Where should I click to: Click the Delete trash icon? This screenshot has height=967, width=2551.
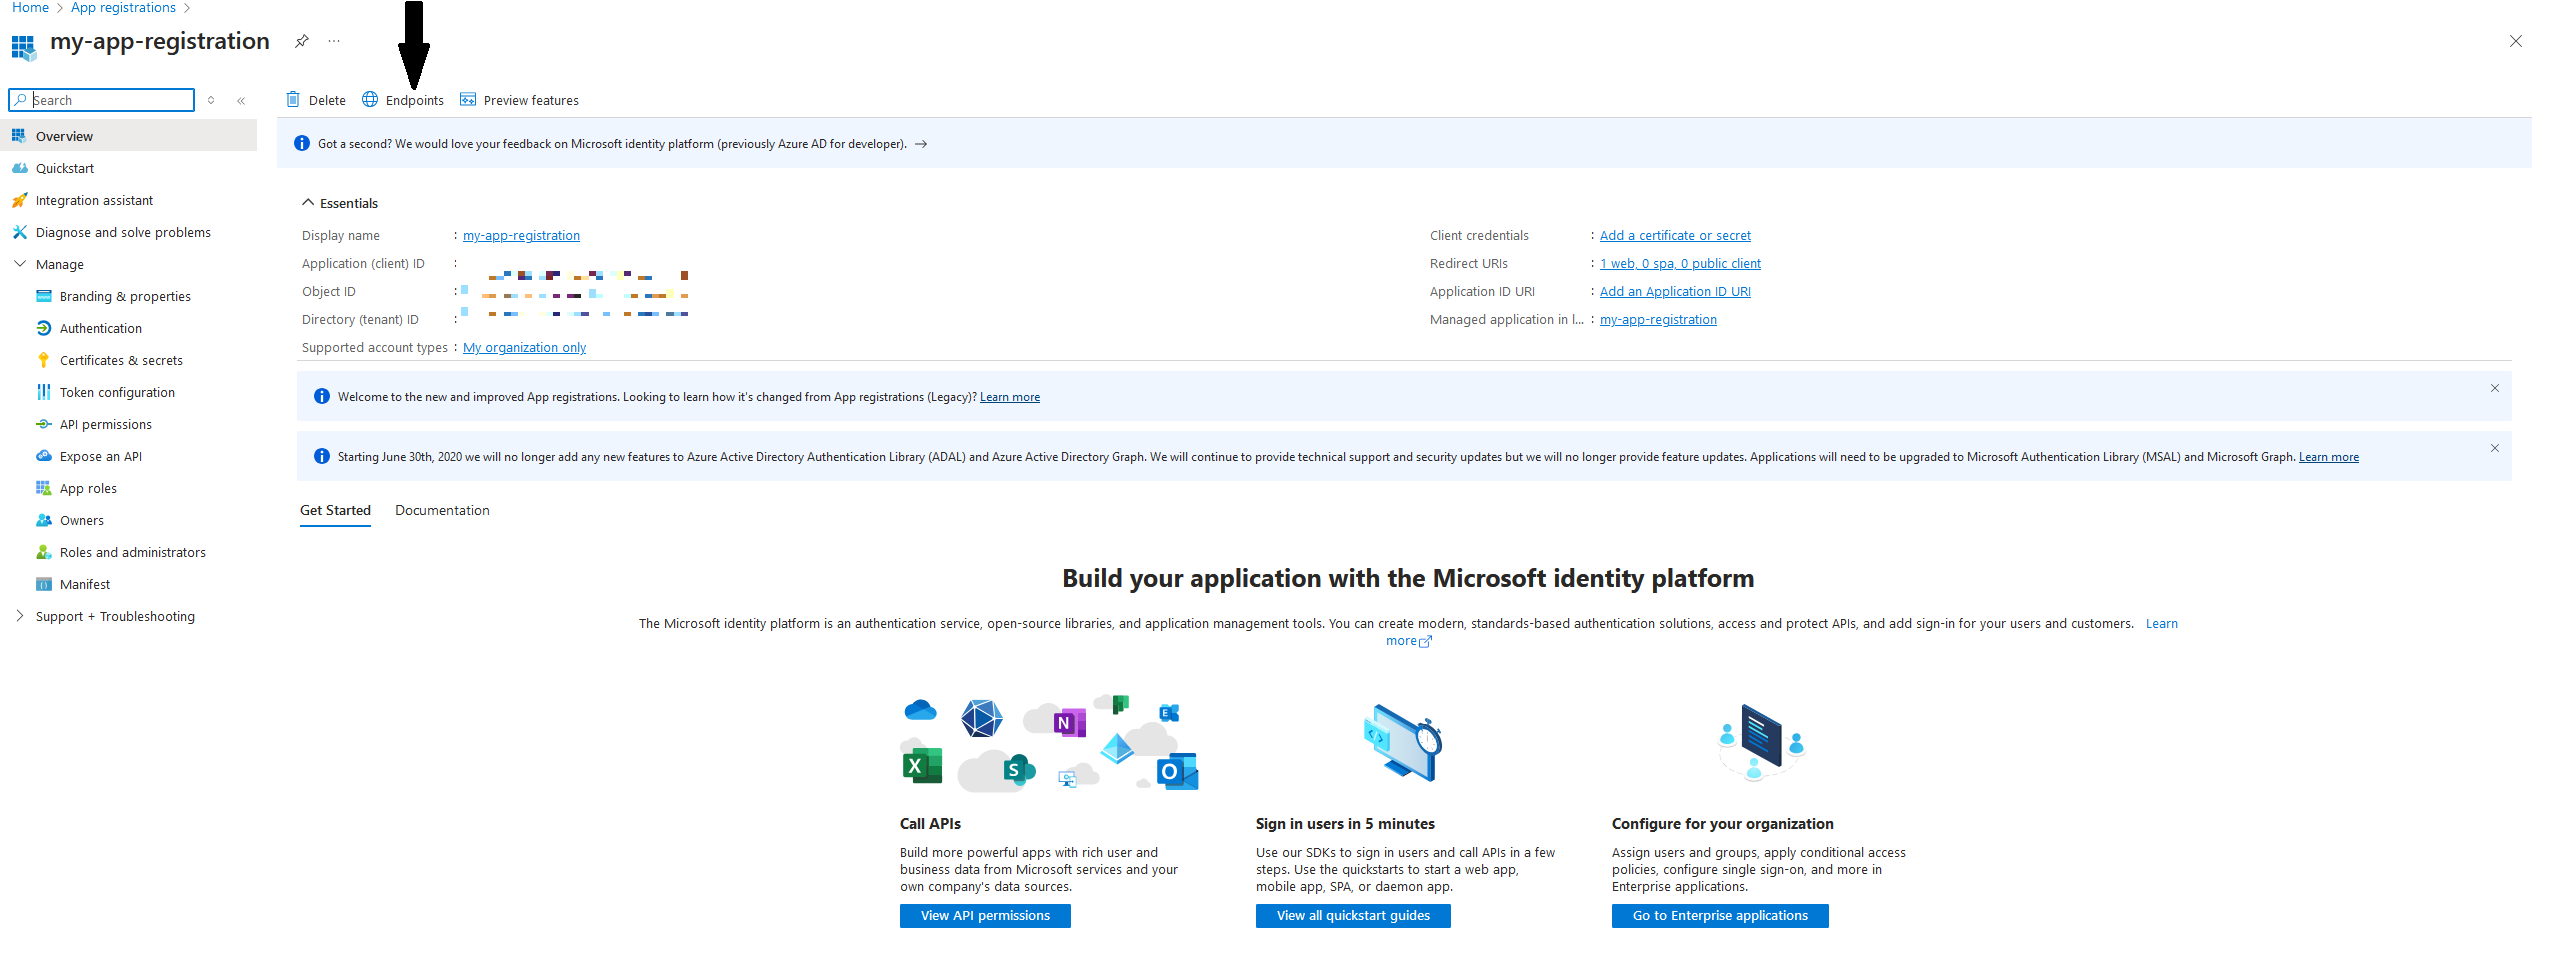pos(293,99)
